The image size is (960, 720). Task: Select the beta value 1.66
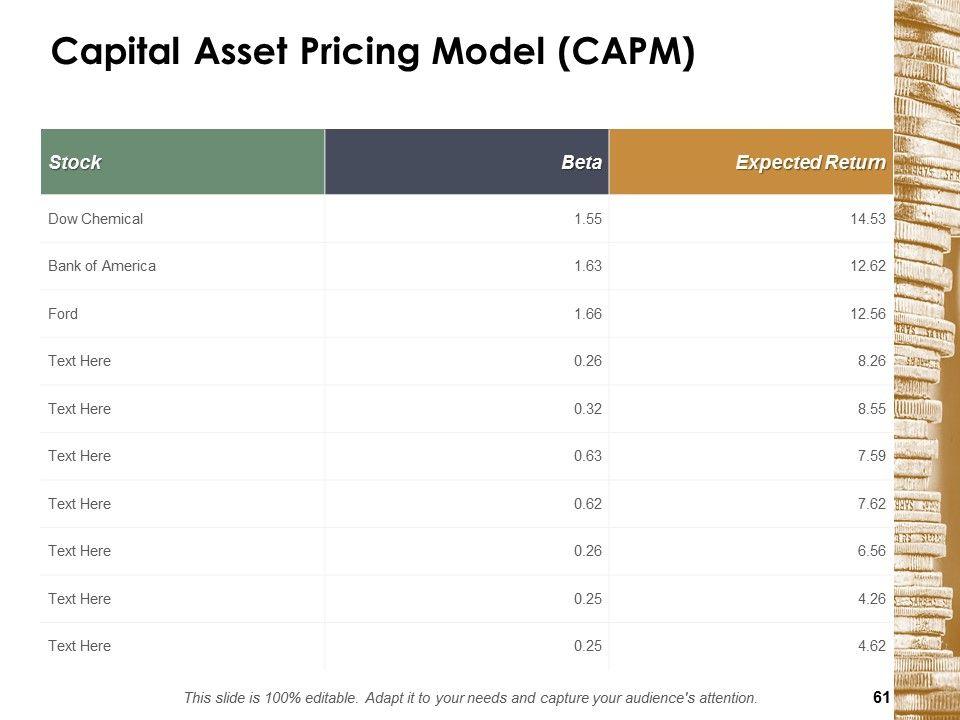587,313
